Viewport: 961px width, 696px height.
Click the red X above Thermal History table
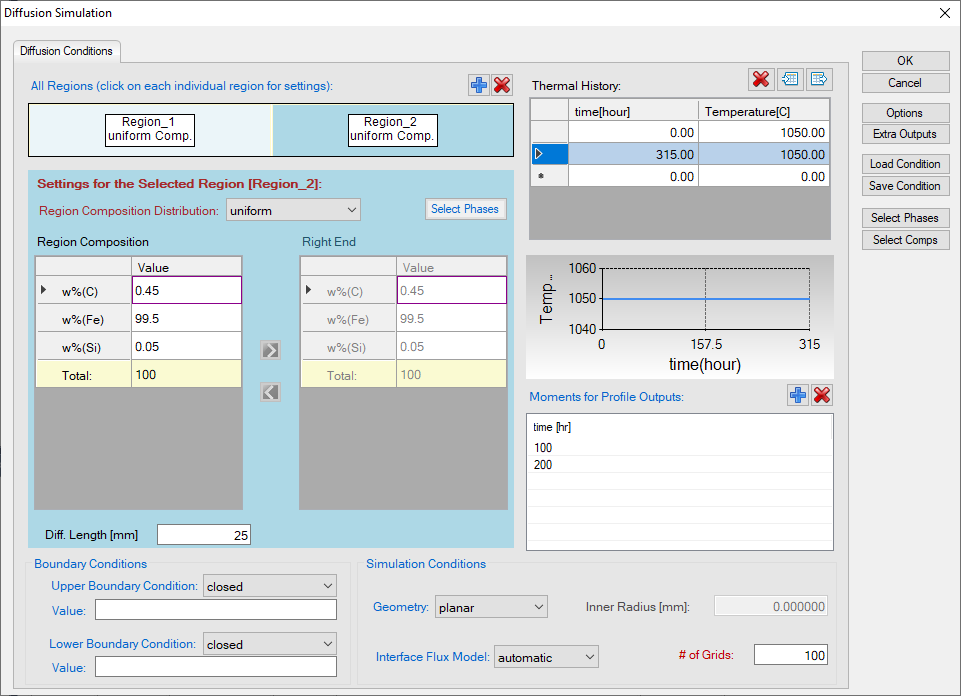(760, 80)
